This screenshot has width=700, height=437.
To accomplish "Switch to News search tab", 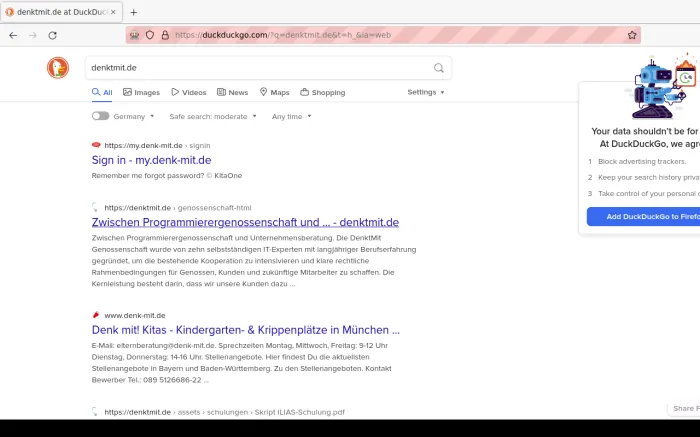I will [233, 92].
